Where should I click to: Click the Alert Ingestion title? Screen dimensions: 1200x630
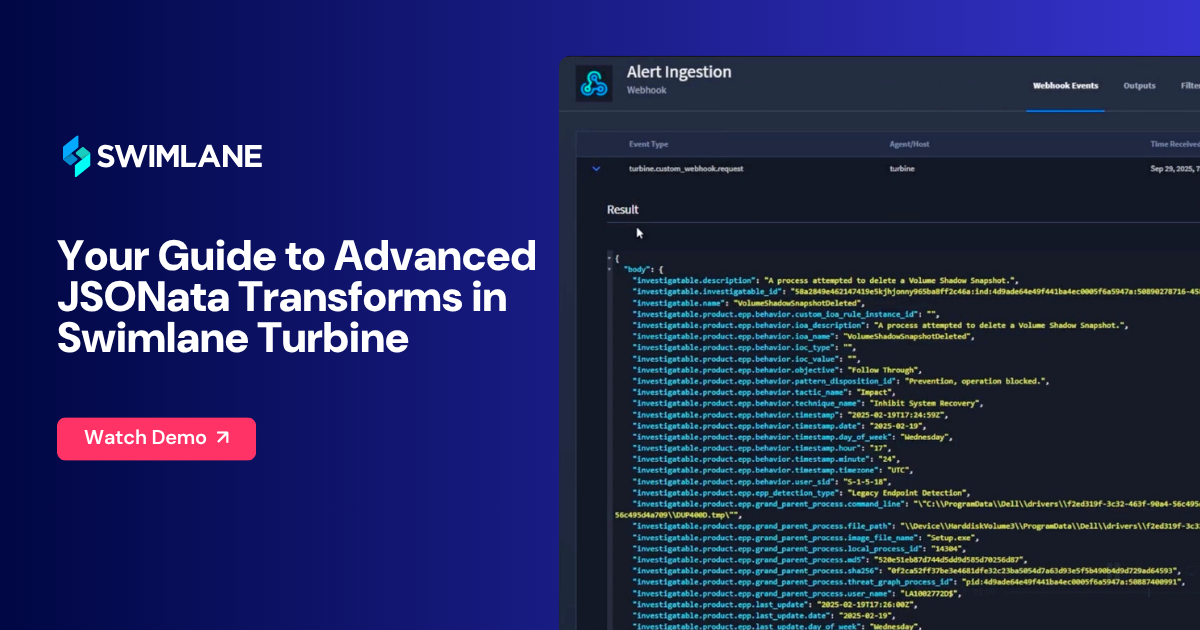click(679, 72)
